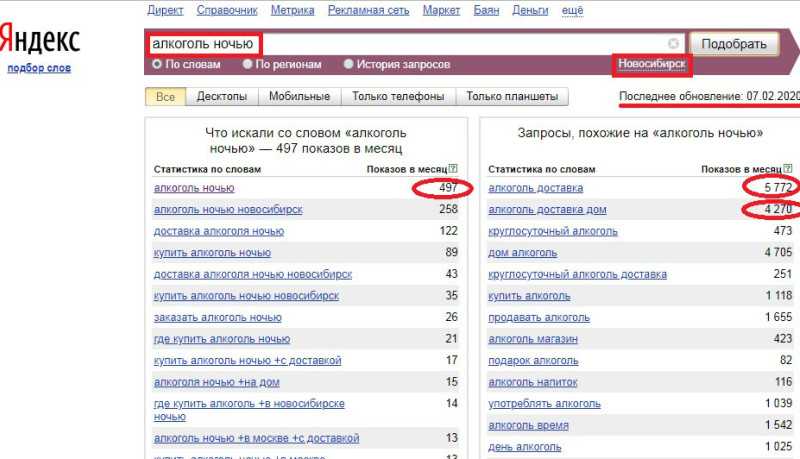This screenshot has height=459, width=800.
Task: Open 'алкоголь напиток' link
Action: pos(533,382)
